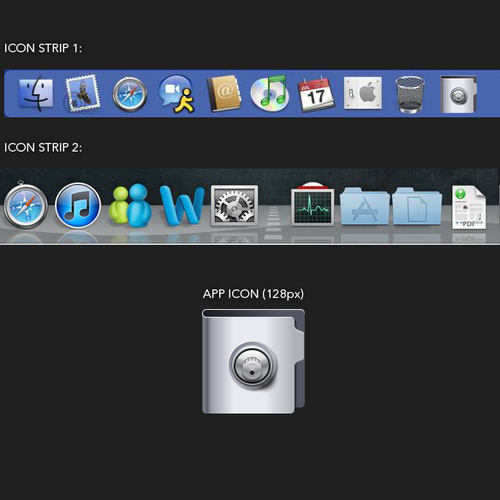Open Finder in icon strip 1
500x500 pixels.
36,93
